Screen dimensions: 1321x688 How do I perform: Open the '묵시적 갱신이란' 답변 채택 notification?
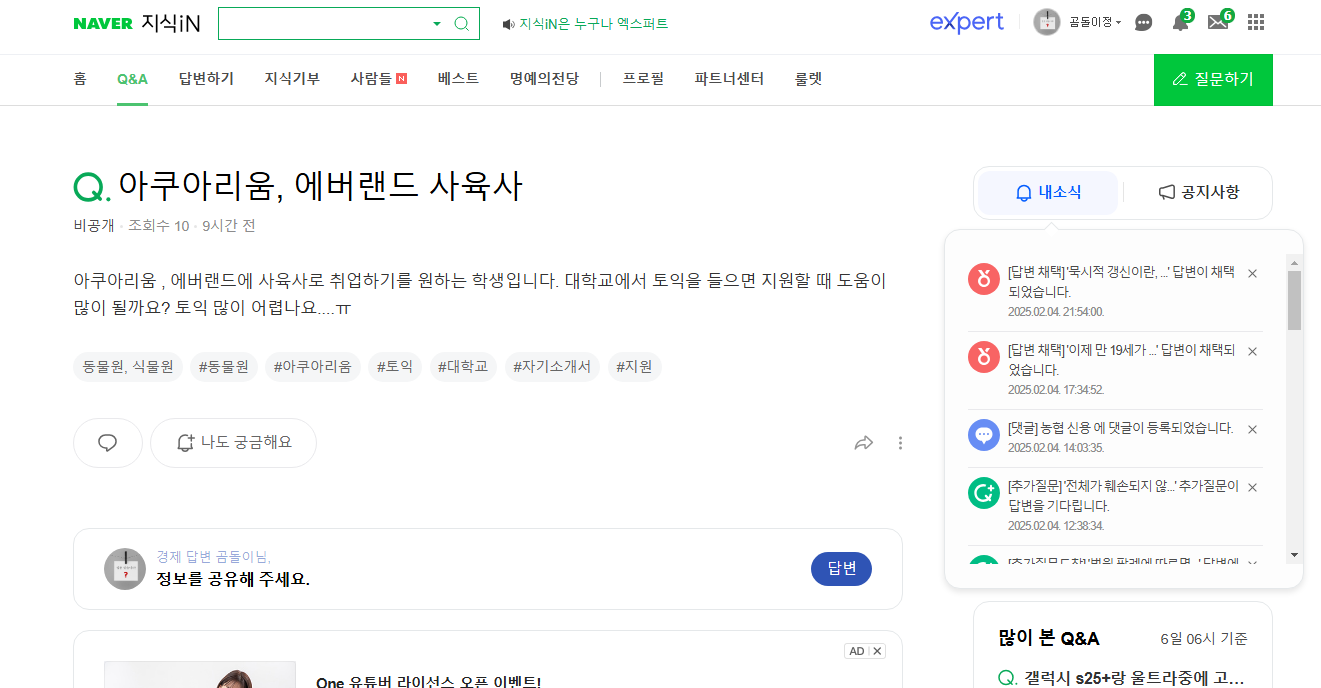[x=1121, y=282]
